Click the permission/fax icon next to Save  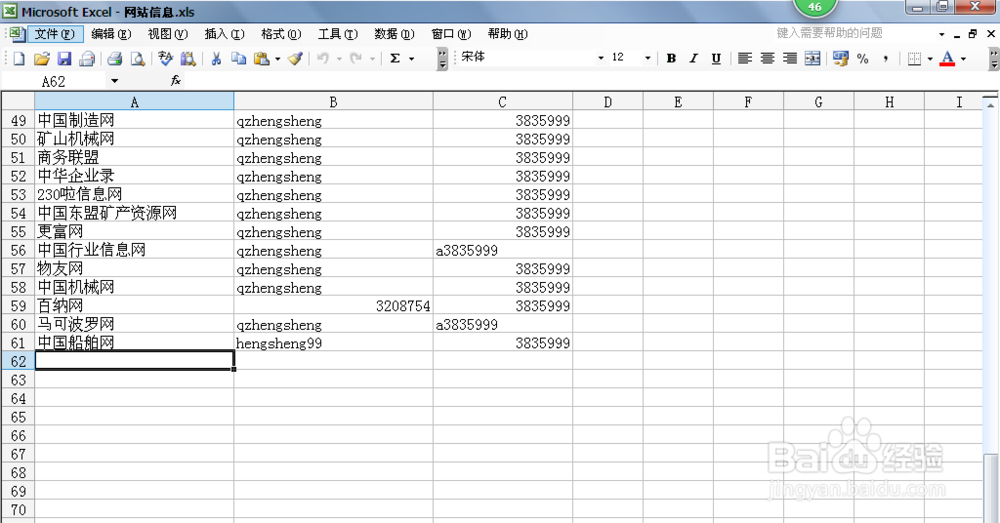click(87, 59)
